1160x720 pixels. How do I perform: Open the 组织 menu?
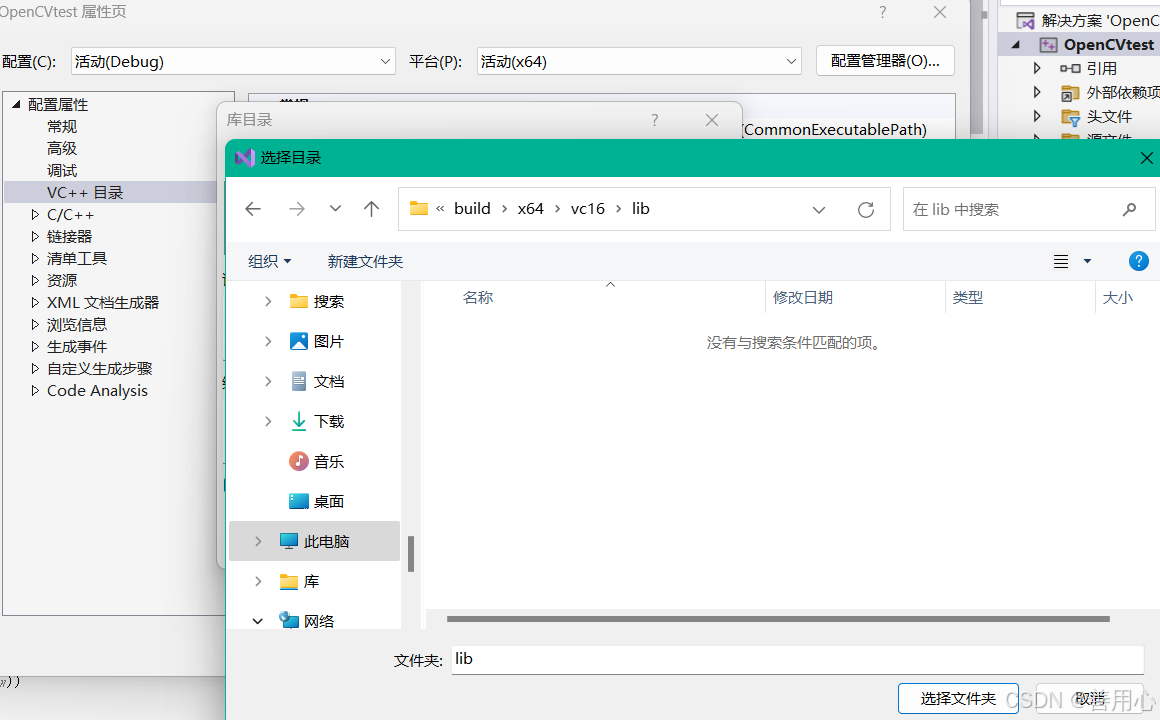pos(269,261)
